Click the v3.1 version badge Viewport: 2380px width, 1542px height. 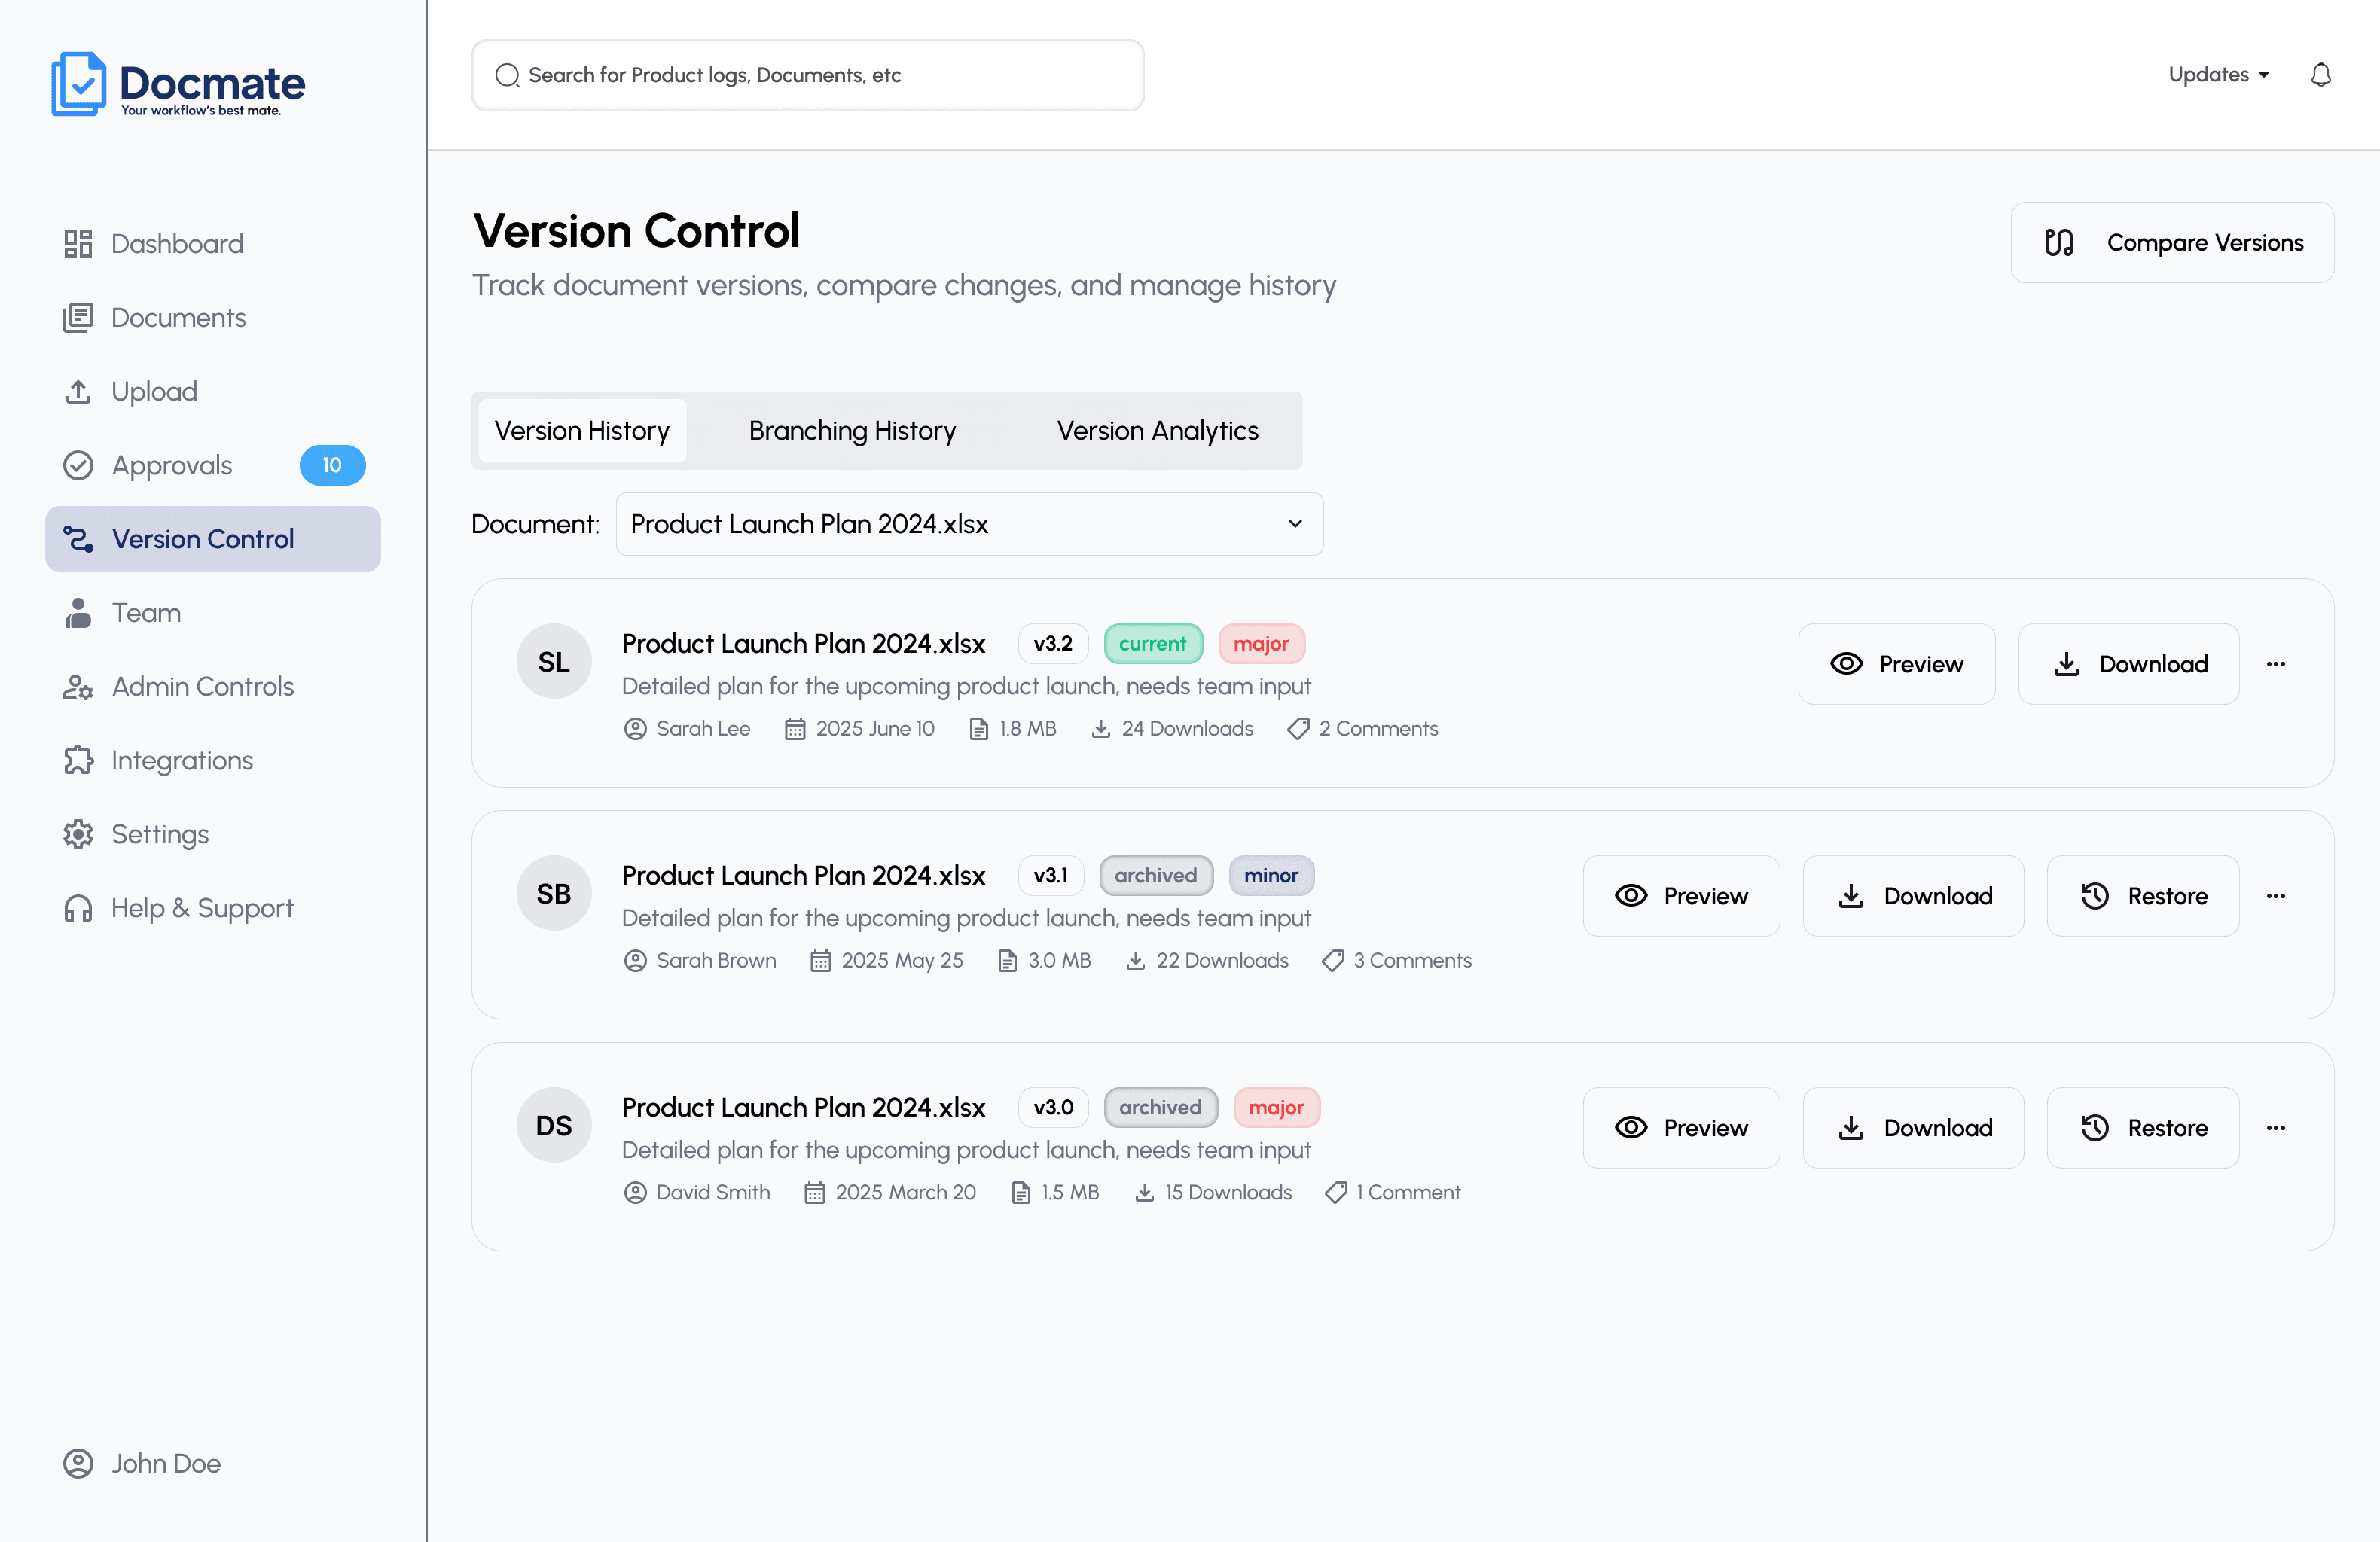[x=1051, y=876]
